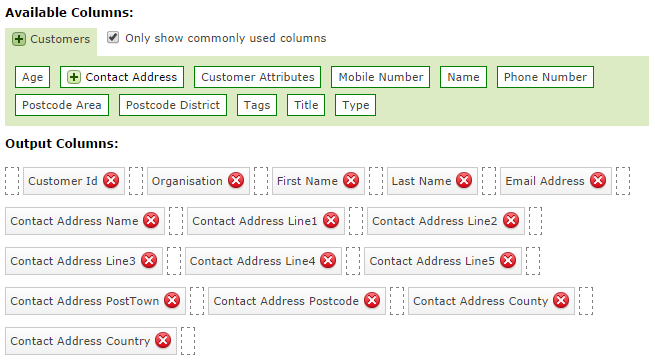655x363 pixels.
Task: Remove Contact Address Country column
Action: [x=163, y=340]
